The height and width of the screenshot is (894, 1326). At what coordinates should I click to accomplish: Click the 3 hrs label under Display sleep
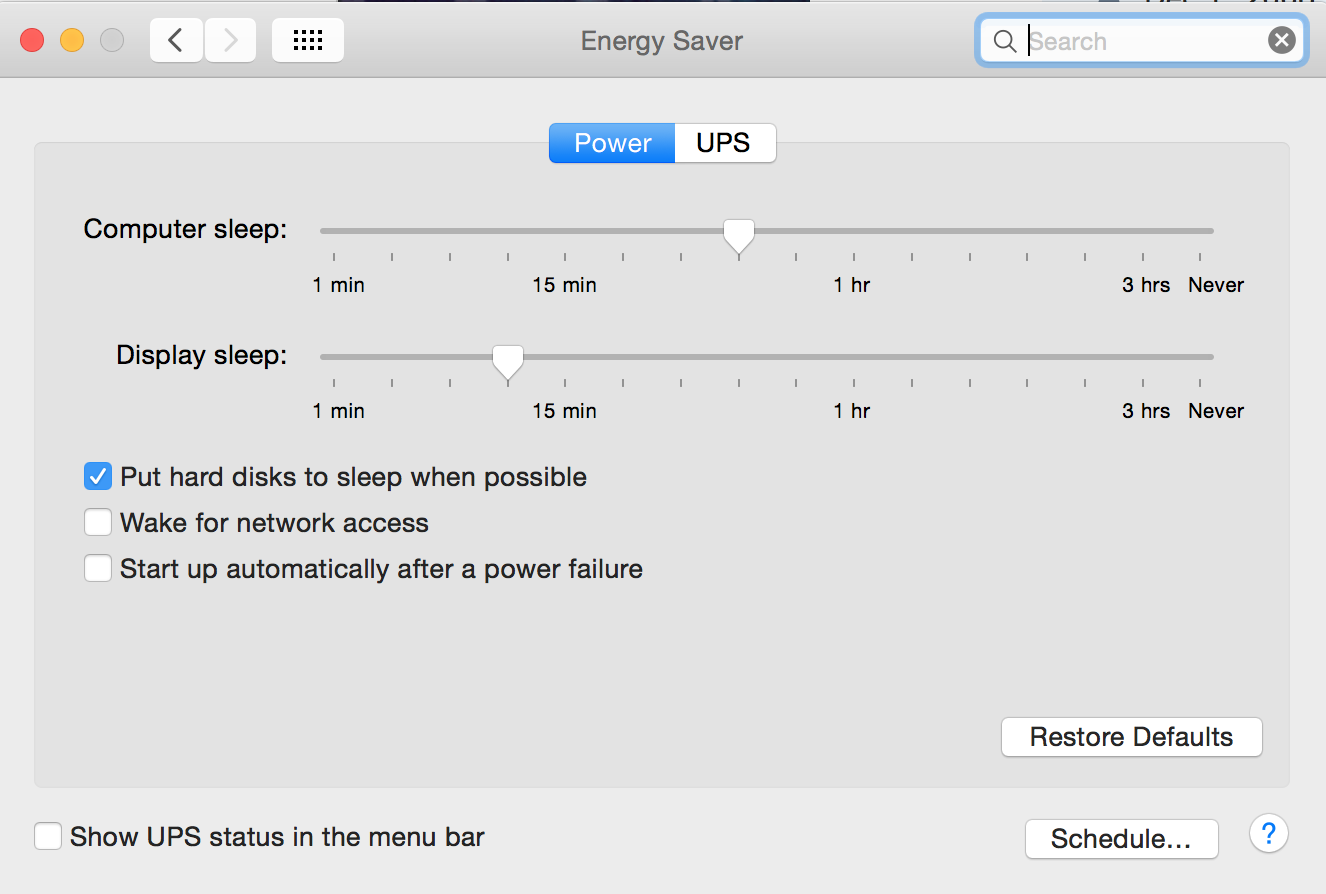(1146, 411)
